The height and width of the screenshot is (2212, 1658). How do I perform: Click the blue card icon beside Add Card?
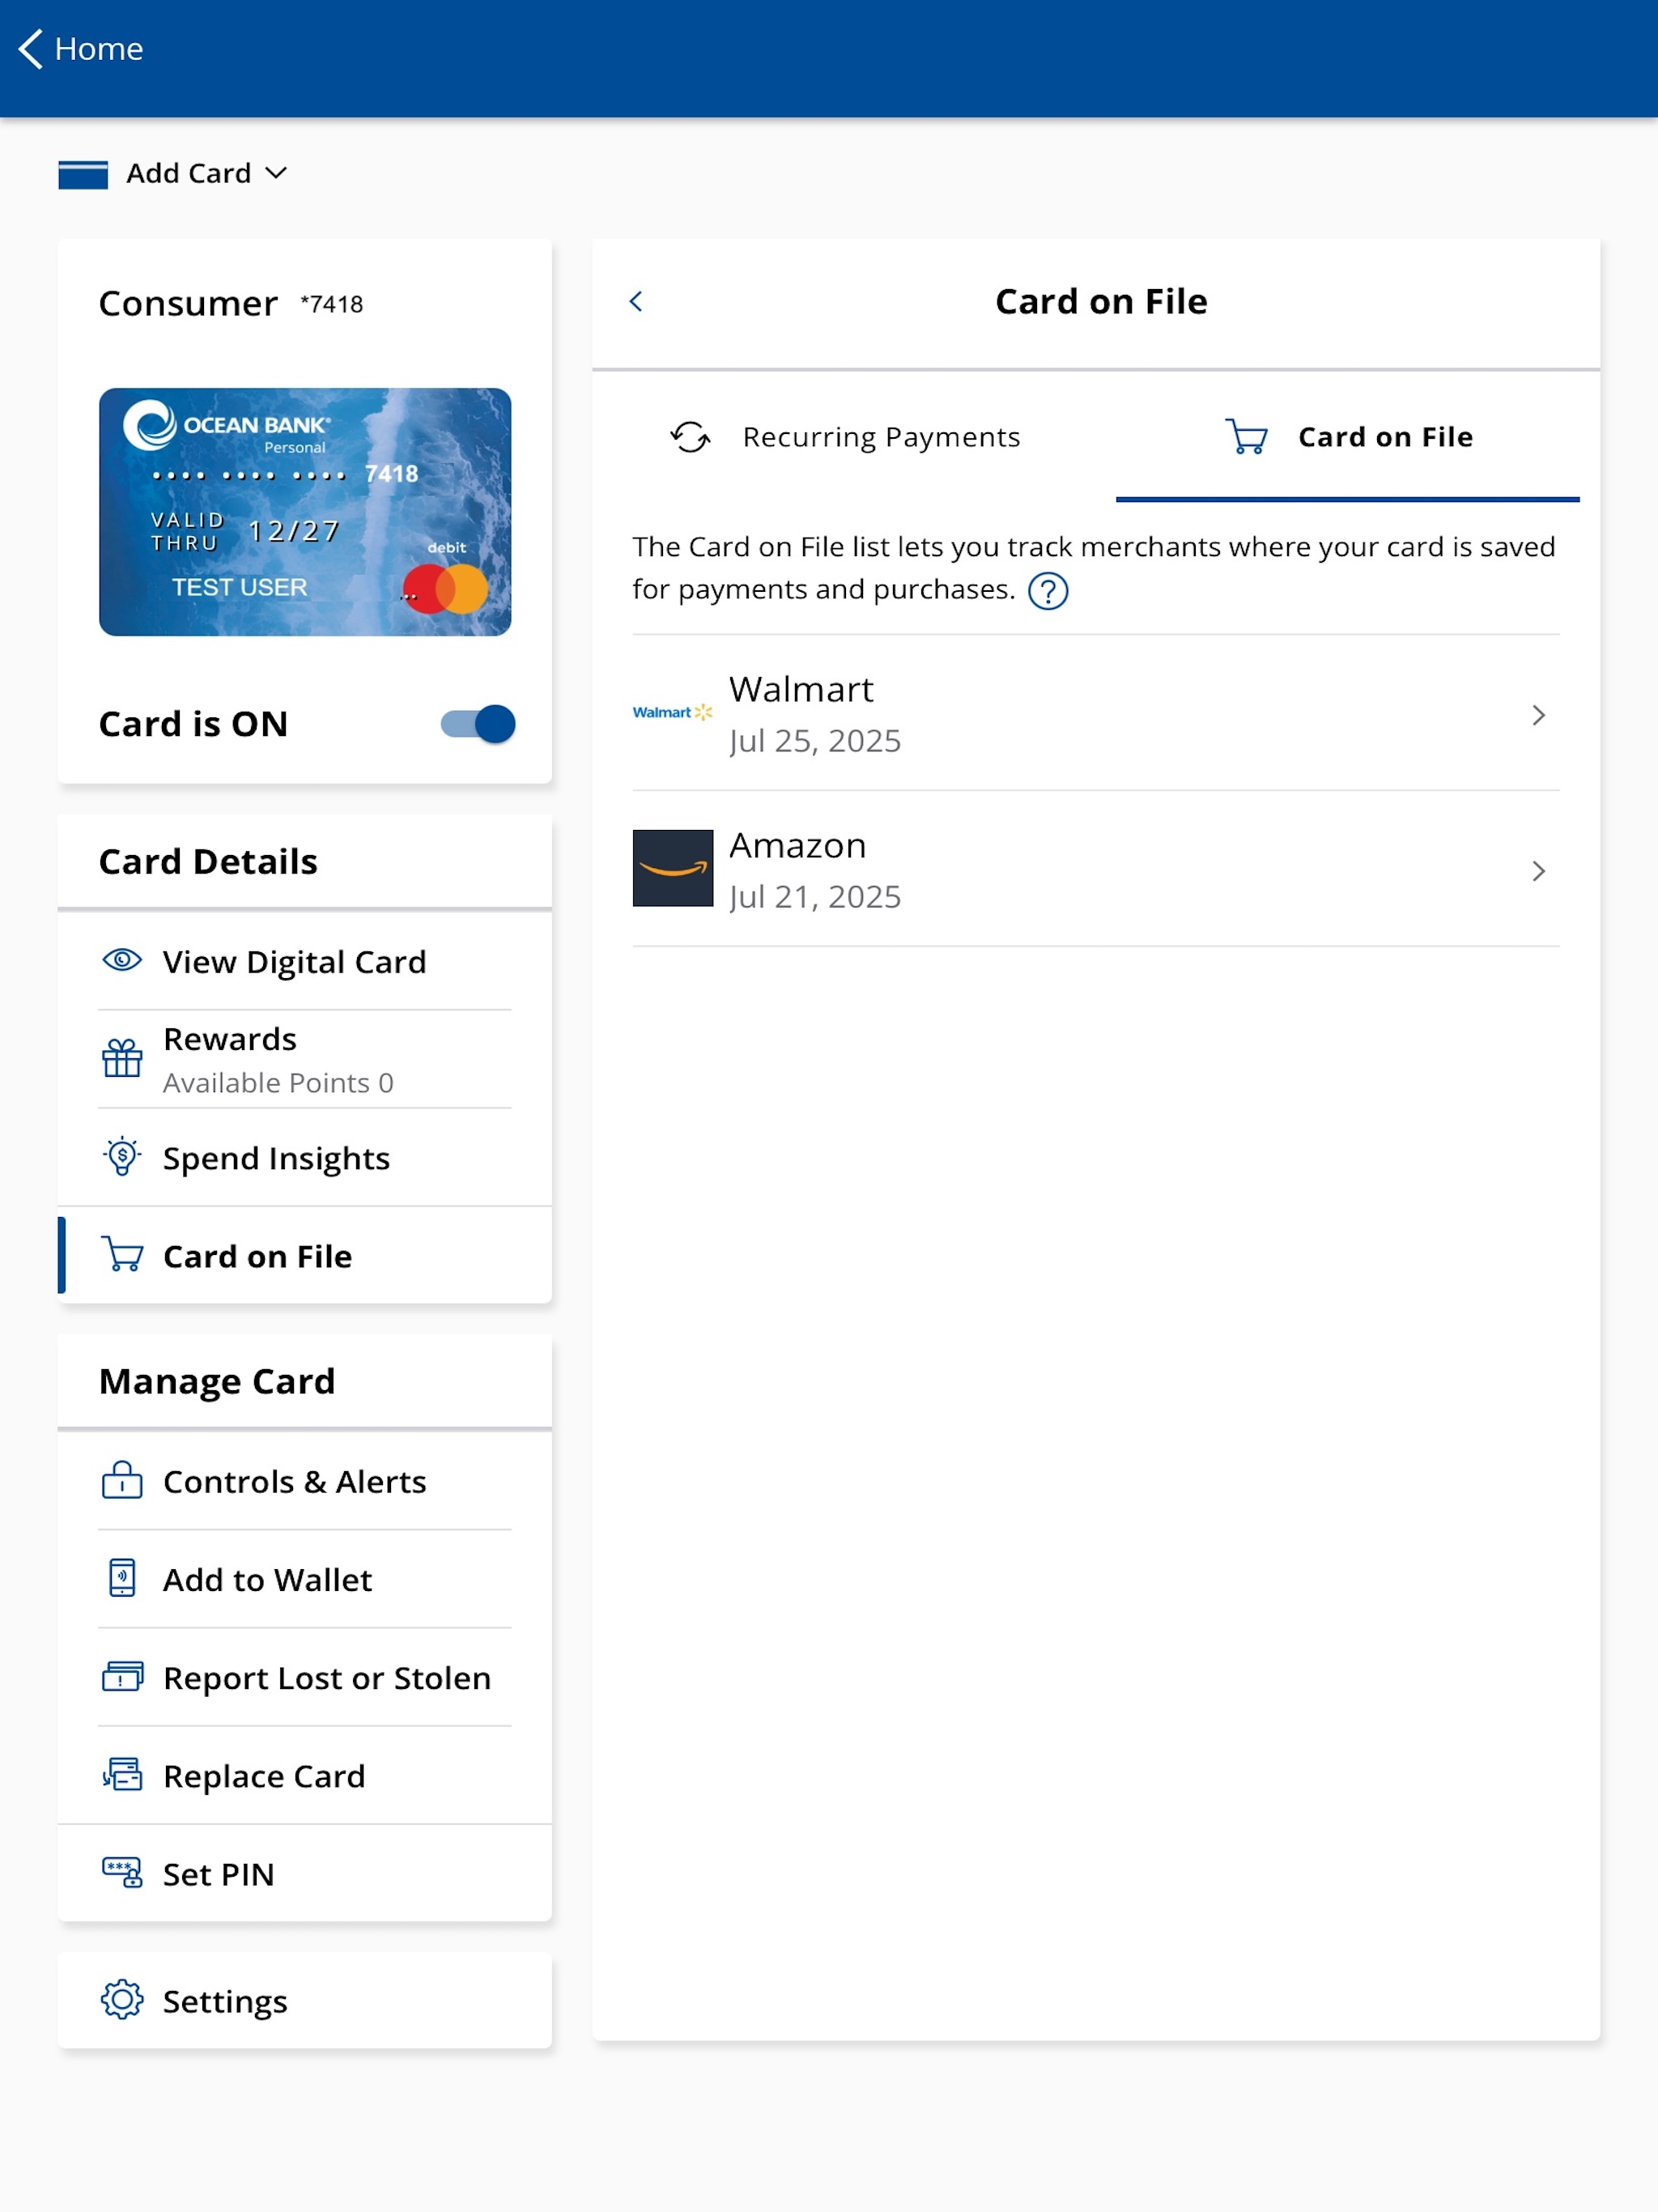click(83, 174)
